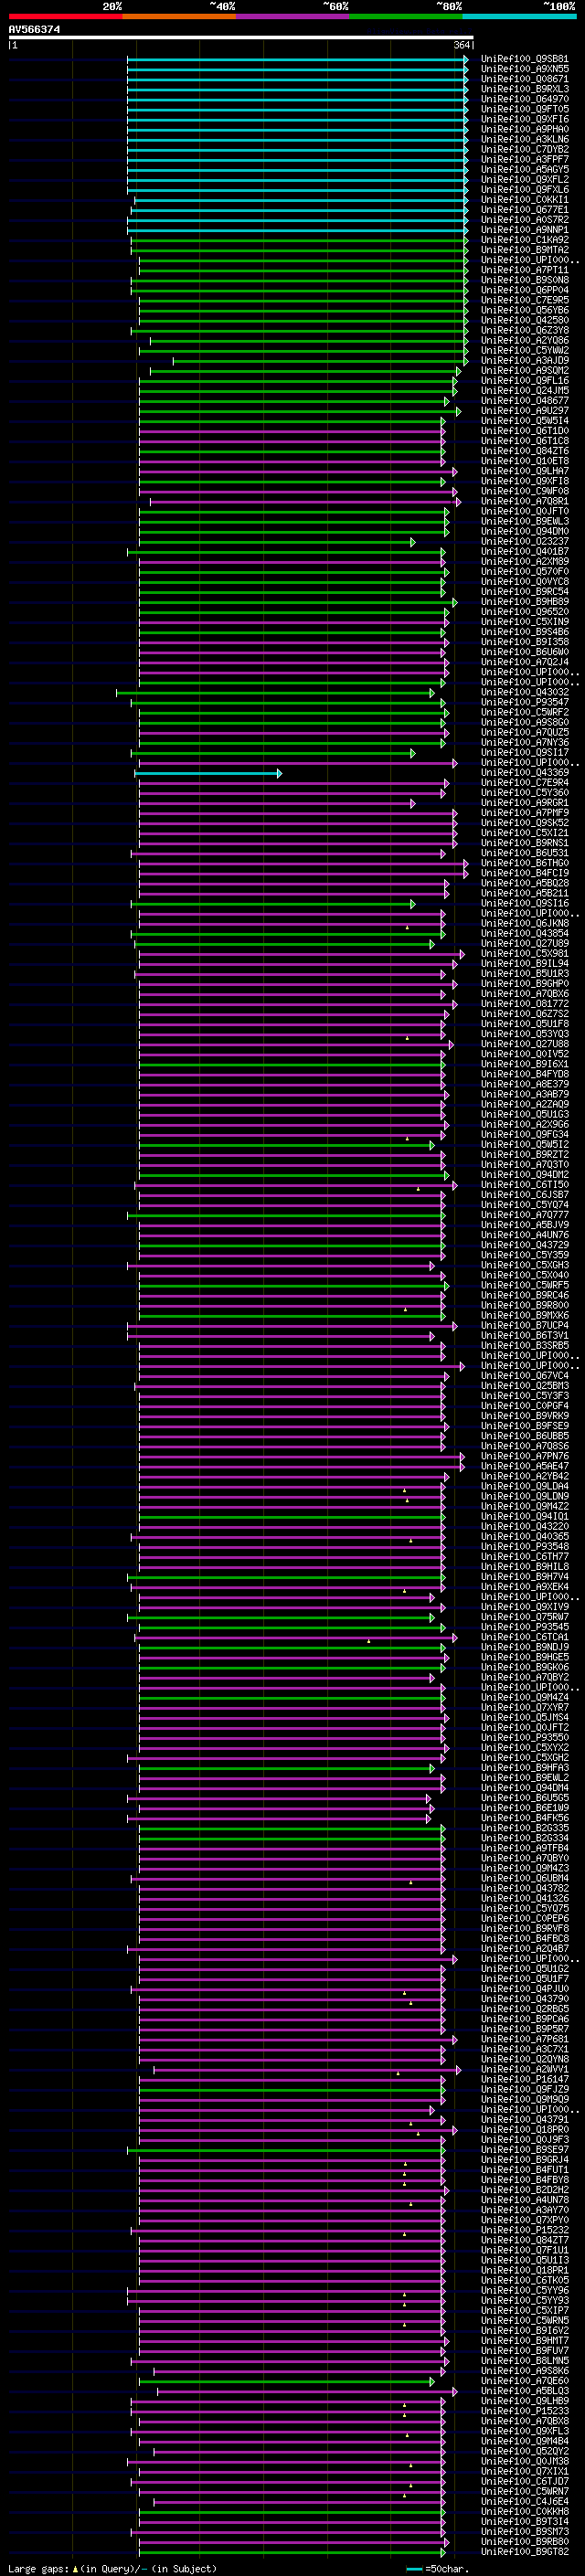The image size is (585, 2576).
Task: Select hit label UniRef100_B6THG0
Action: 525,864
